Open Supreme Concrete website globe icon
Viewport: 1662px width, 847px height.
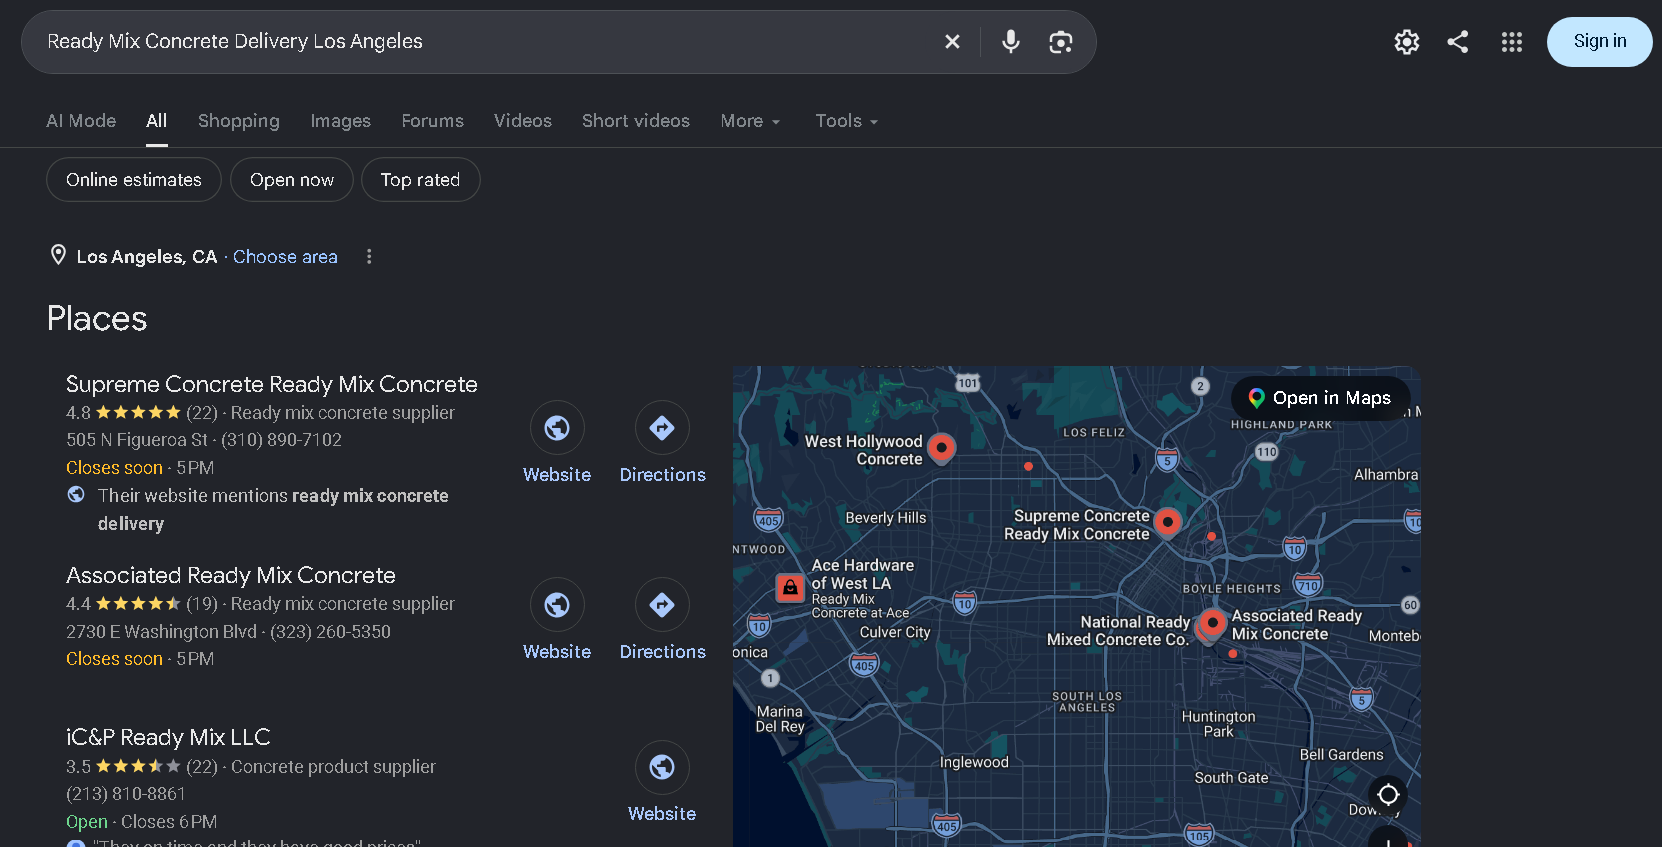557,428
